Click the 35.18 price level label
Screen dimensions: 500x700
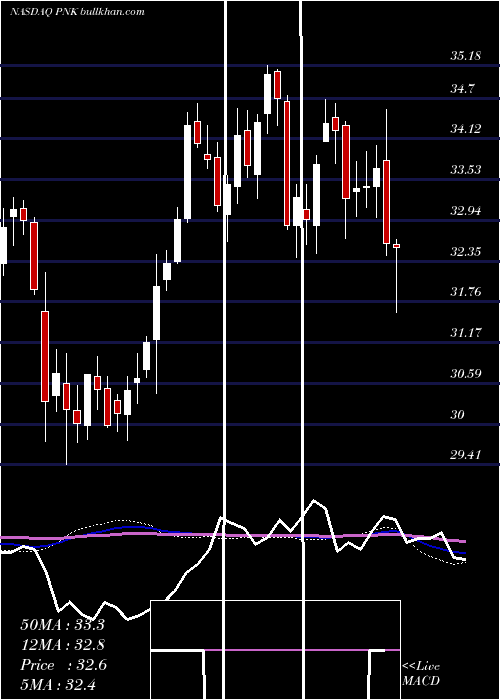click(x=466, y=56)
